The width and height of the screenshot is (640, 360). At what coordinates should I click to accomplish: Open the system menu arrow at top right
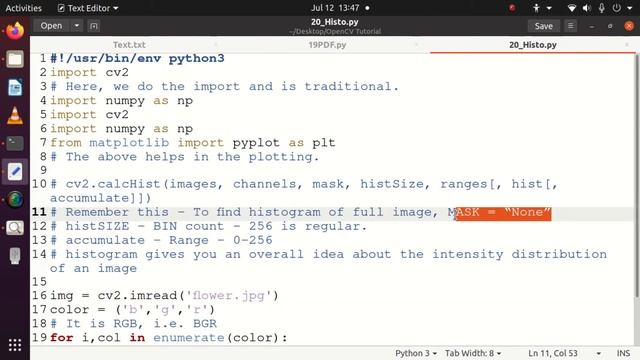pyautogui.click(x=630, y=8)
